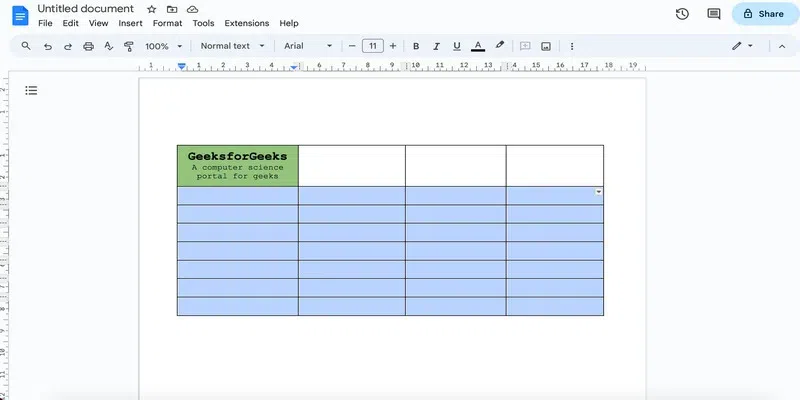Open the Arial font dropdown
The image size is (800, 400).
pos(308,46)
